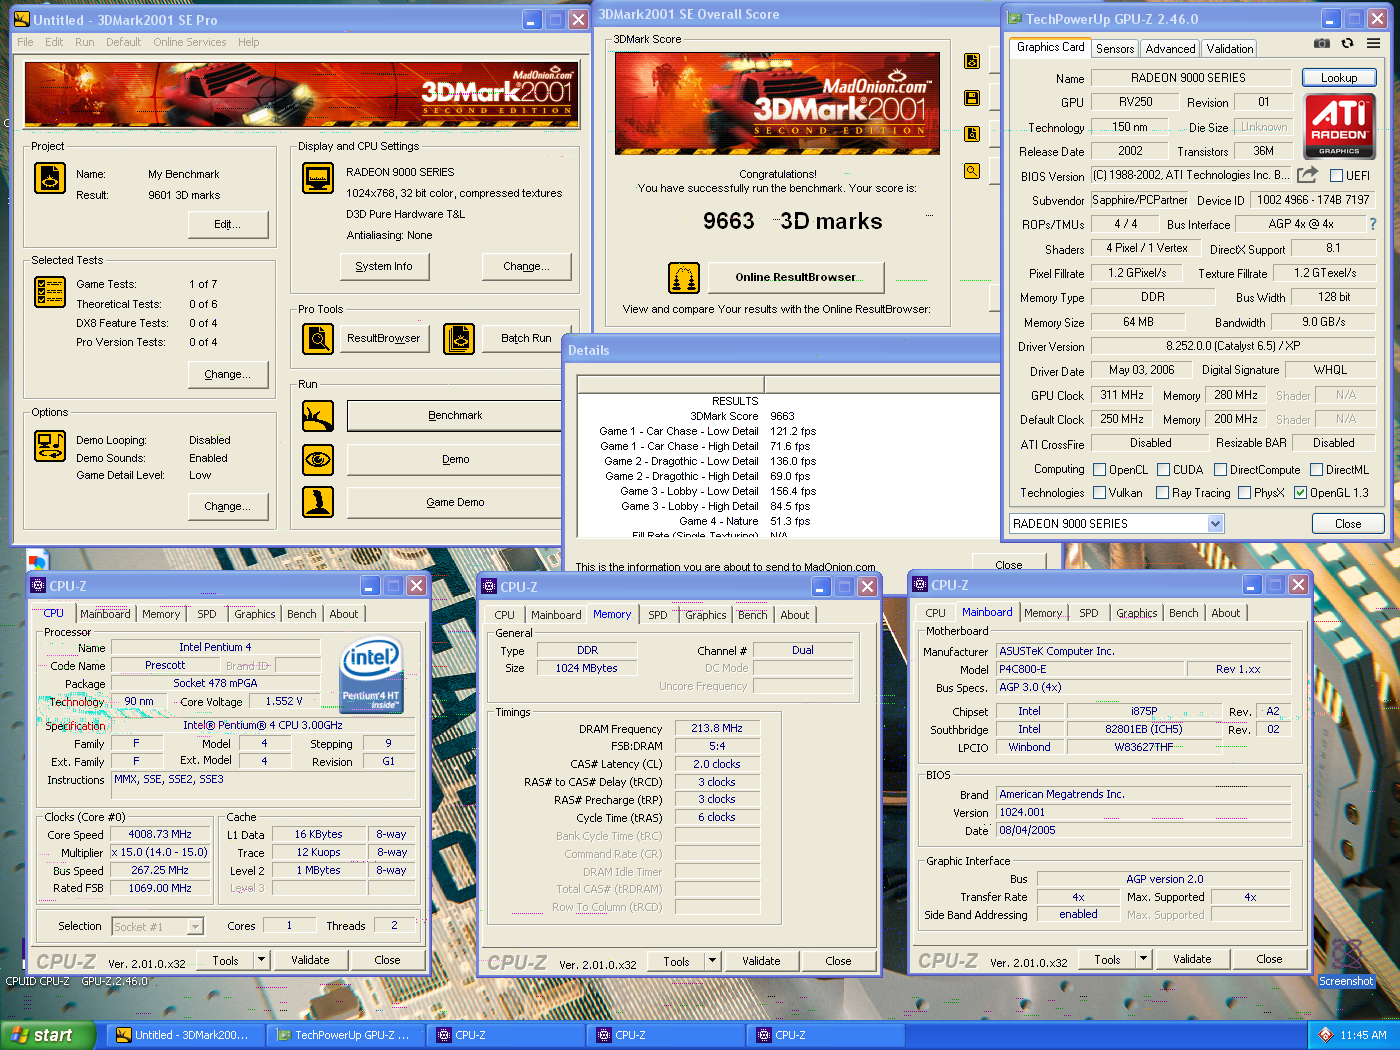
Task: Click the DRAM Frequency value 213.8 MHz
Action: pyautogui.click(x=717, y=728)
